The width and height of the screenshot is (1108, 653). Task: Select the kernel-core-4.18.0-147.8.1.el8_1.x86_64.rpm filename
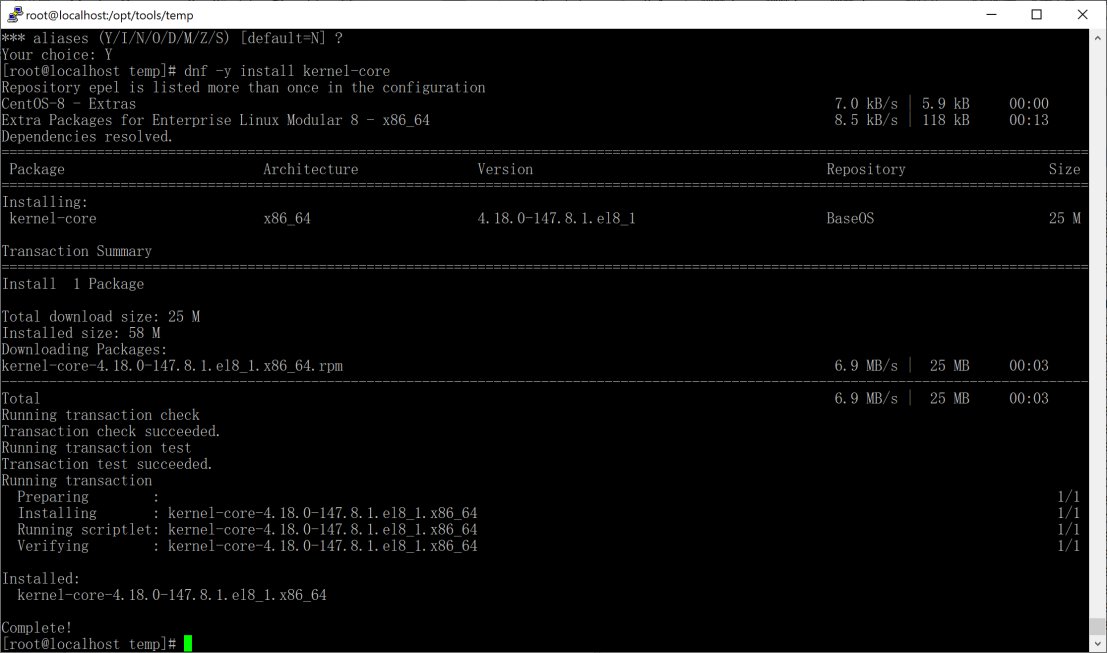(170, 365)
